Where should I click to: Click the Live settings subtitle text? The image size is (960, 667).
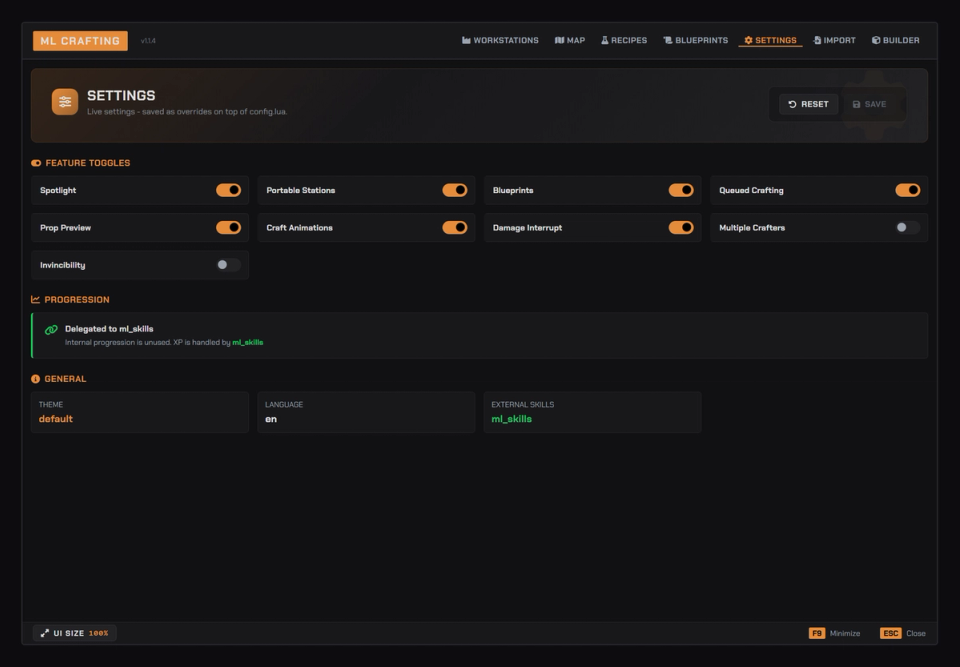[x=187, y=111]
